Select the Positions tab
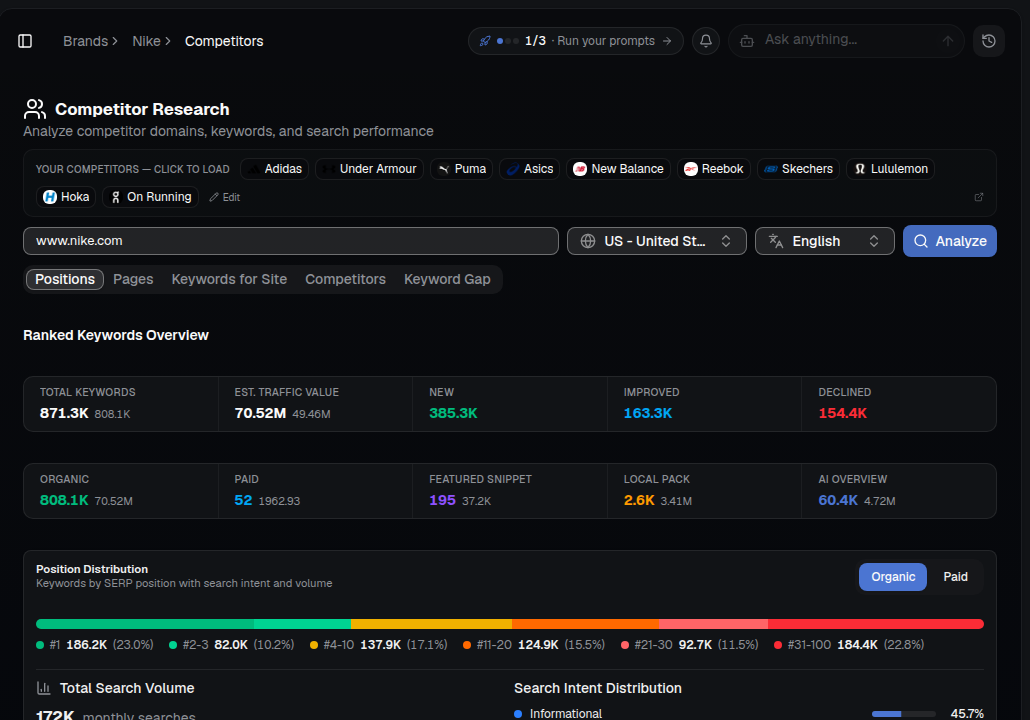Image resolution: width=1030 pixels, height=720 pixels. 65,279
